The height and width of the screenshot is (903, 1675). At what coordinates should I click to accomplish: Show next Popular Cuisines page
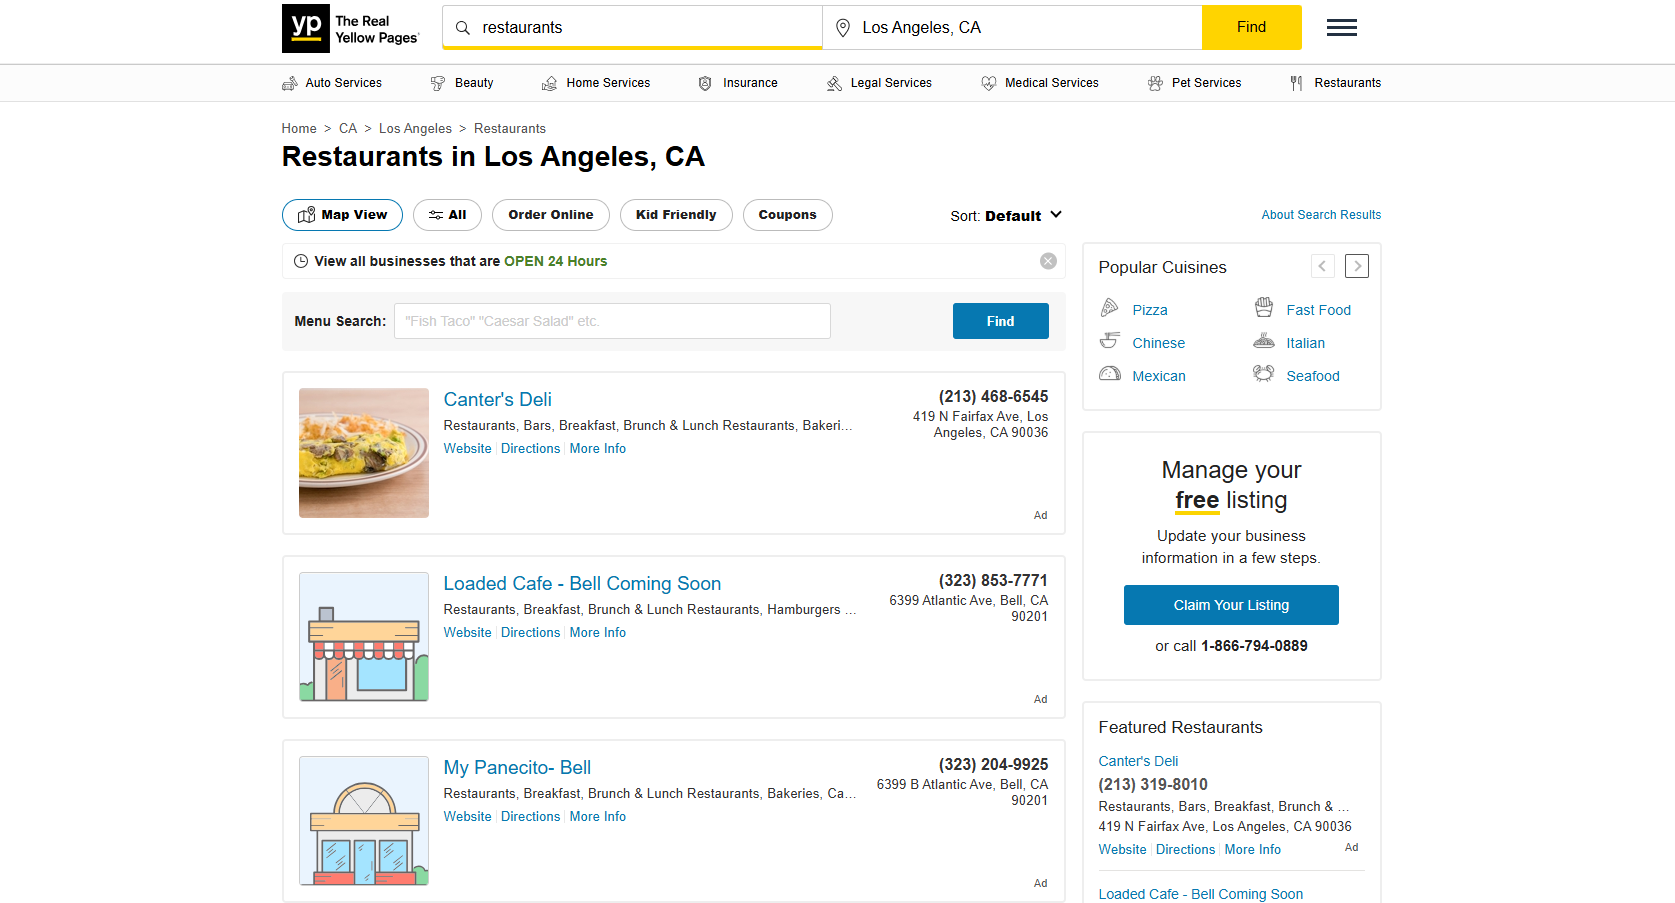[x=1356, y=266]
